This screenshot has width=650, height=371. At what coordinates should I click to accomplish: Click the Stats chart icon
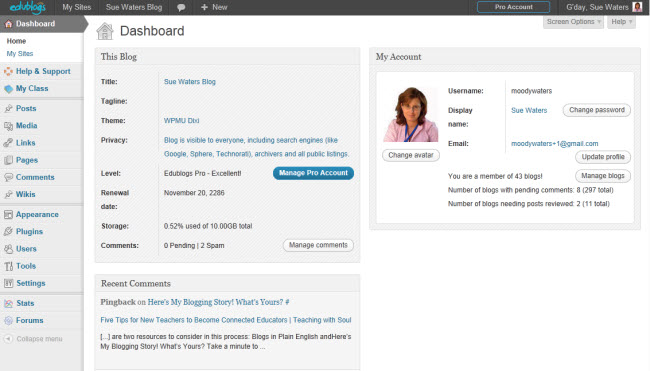[x=8, y=303]
